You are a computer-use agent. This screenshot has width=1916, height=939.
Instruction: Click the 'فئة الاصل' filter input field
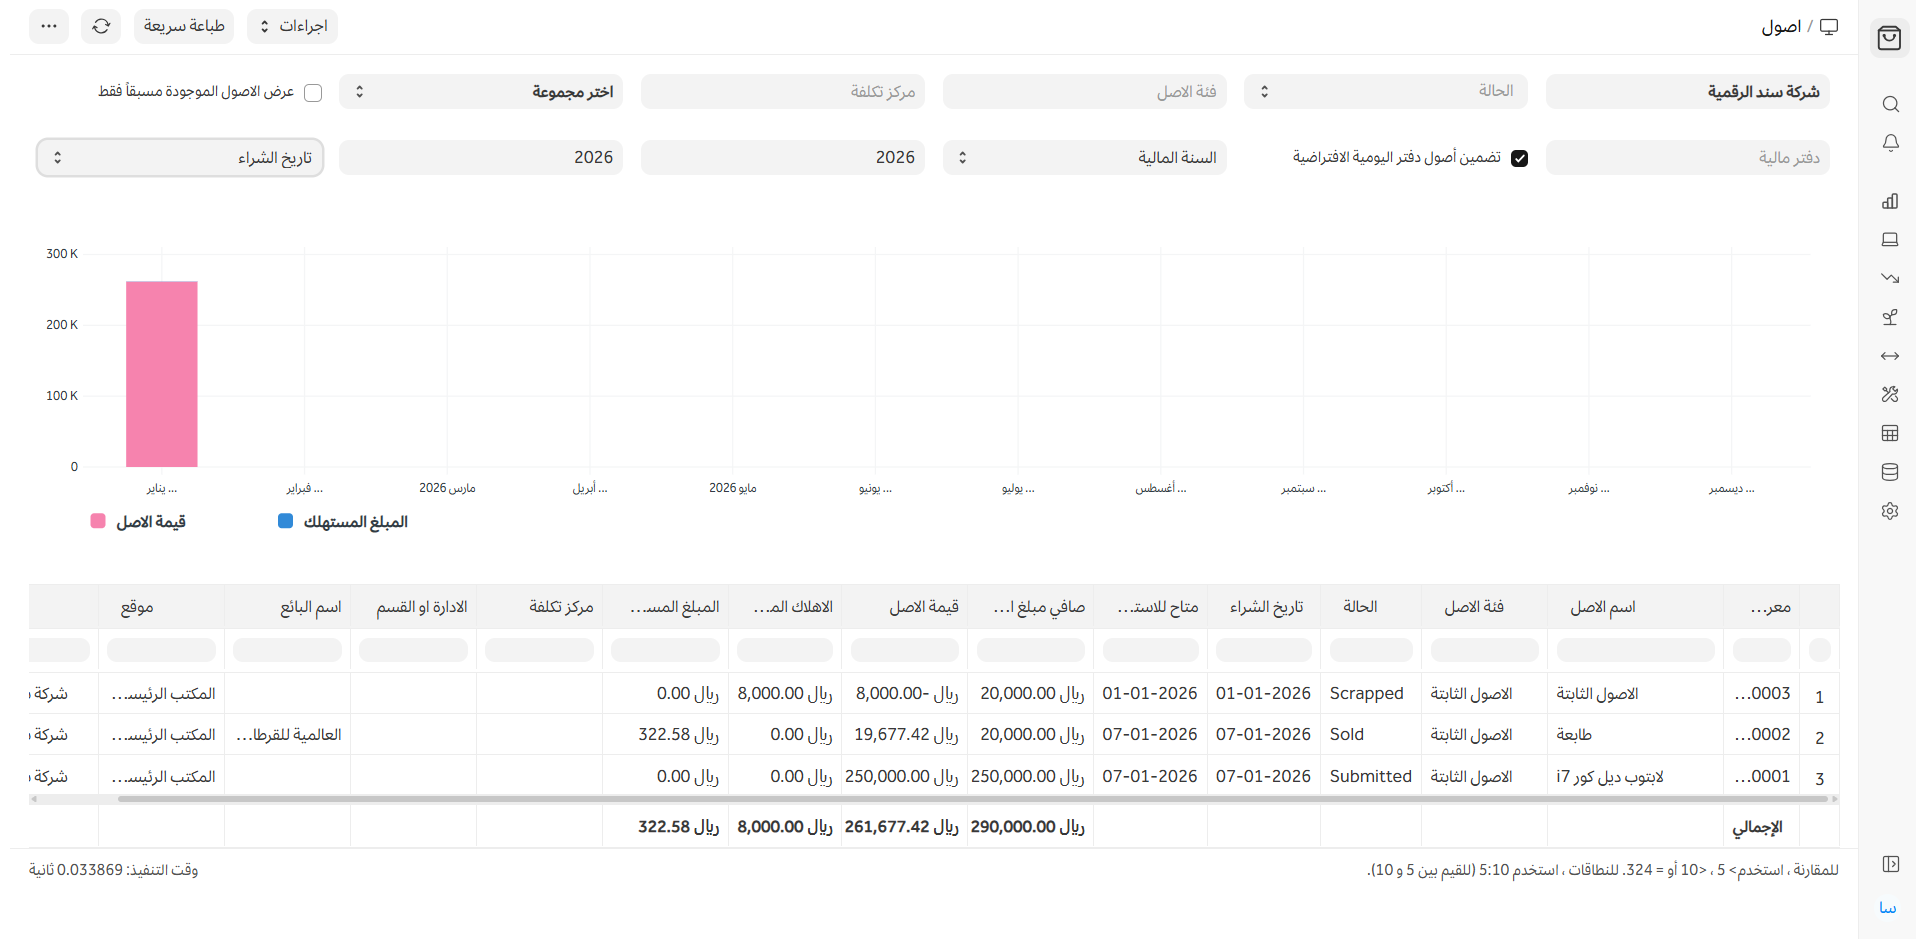coord(1084,92)
